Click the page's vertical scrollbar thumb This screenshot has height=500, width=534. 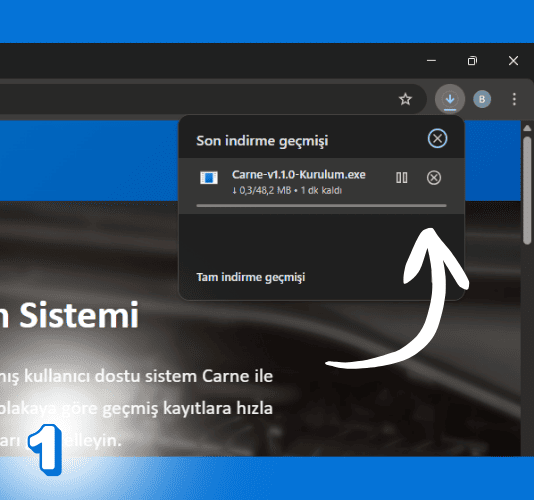527,190
